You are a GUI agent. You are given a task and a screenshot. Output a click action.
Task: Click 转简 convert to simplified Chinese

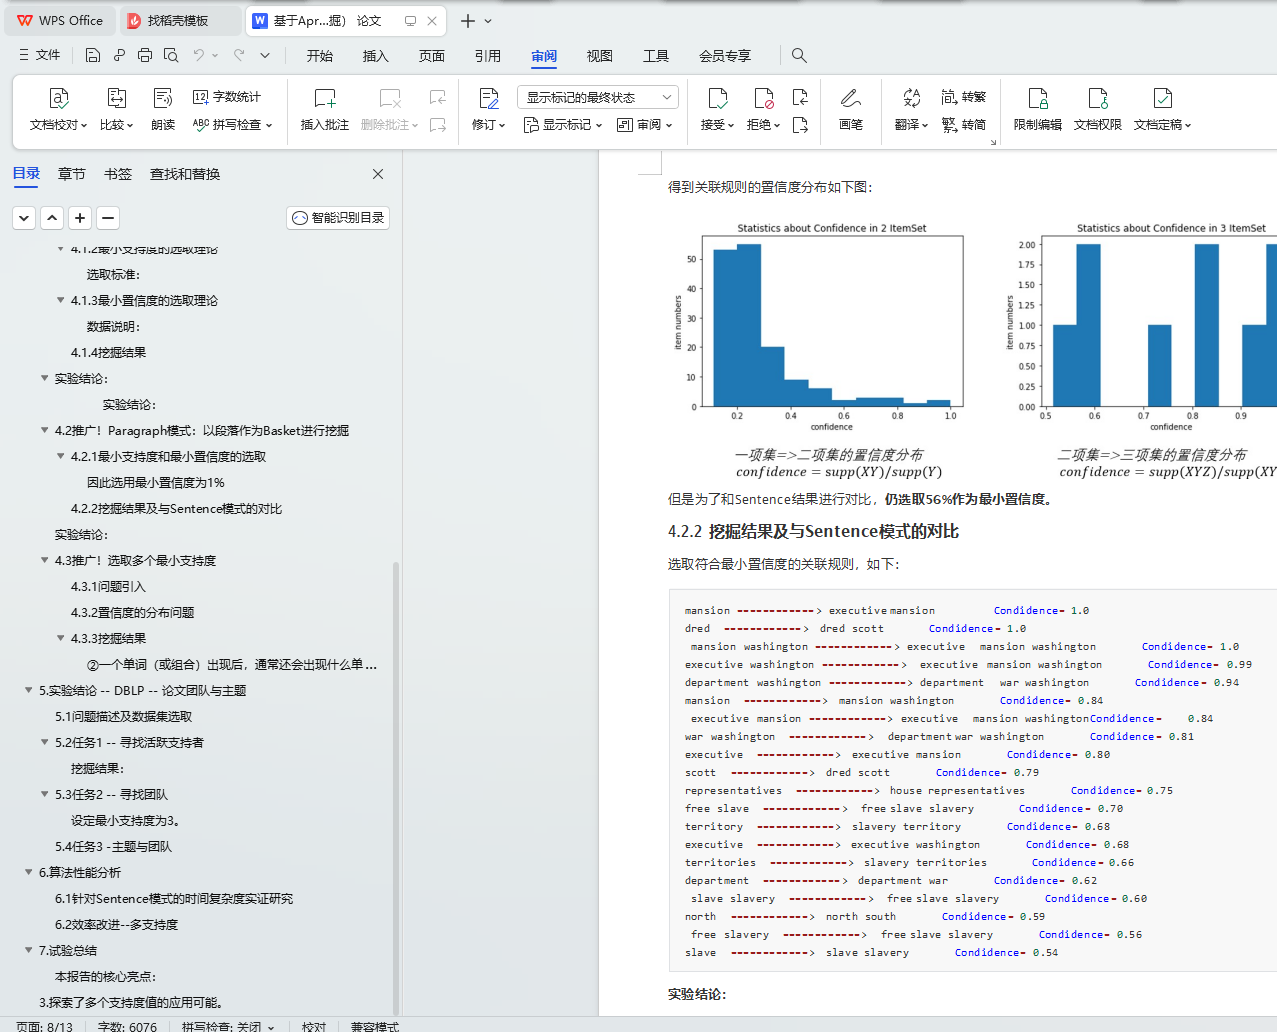coord(964,125)
